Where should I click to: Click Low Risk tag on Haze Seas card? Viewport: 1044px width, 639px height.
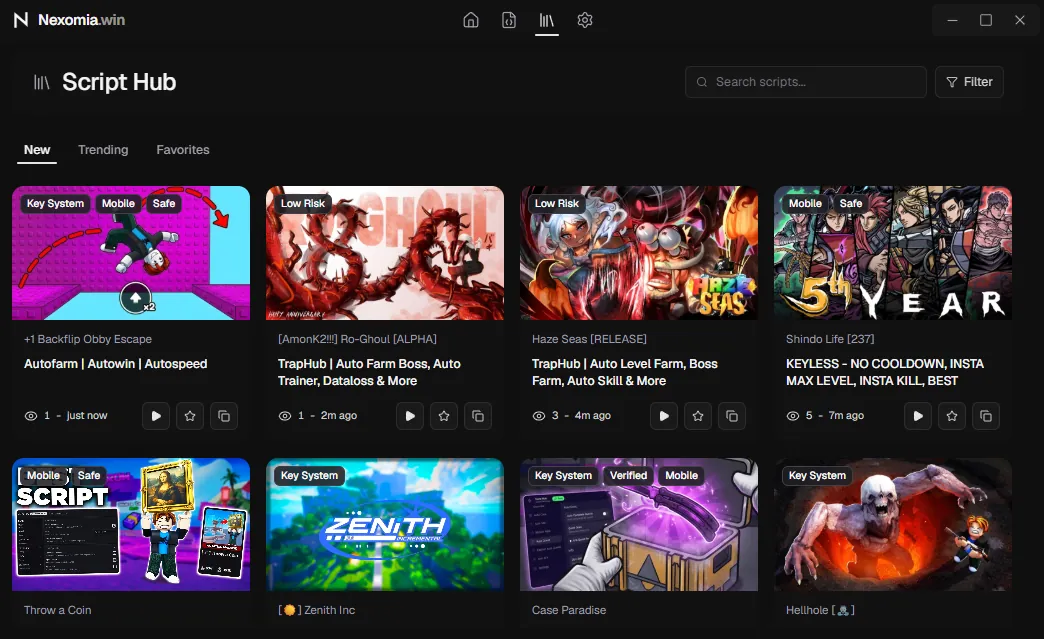coord(557,204)
